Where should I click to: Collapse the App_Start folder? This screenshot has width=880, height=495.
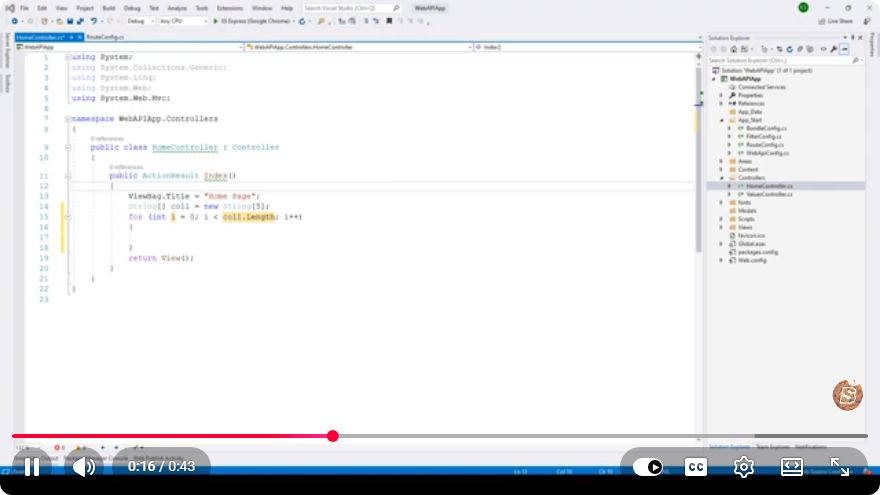click(x=721, y=120)
